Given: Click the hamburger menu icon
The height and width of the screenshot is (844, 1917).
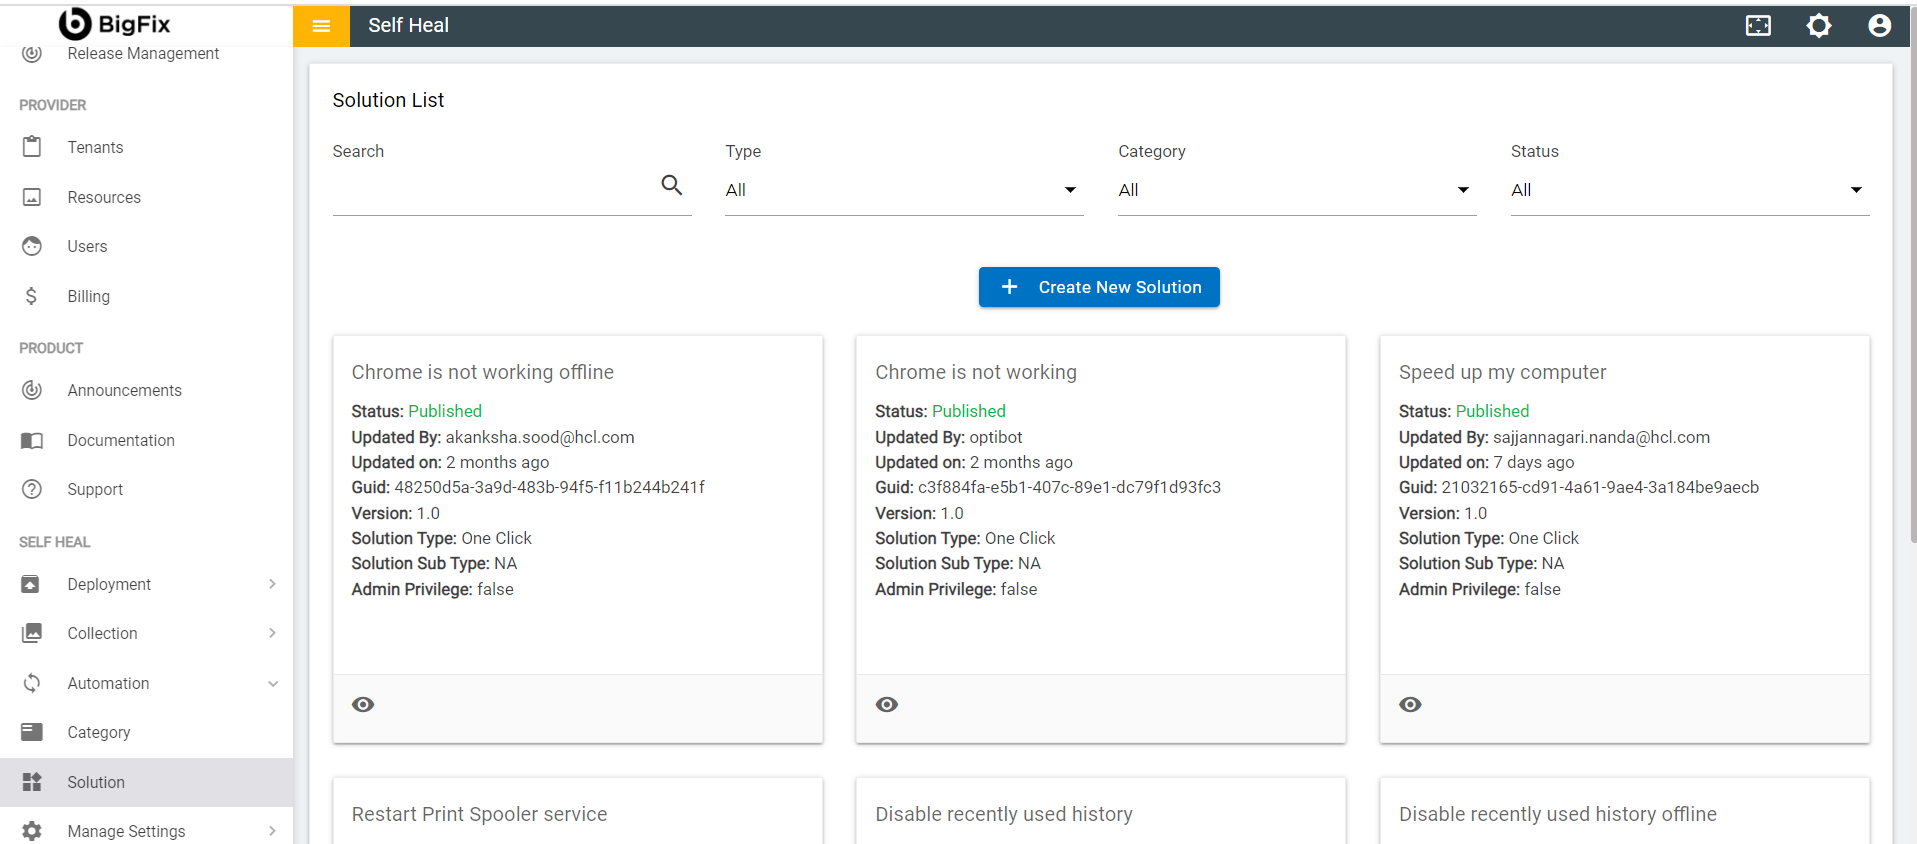Looking at the screenshot, I should (x=321, y=26).
